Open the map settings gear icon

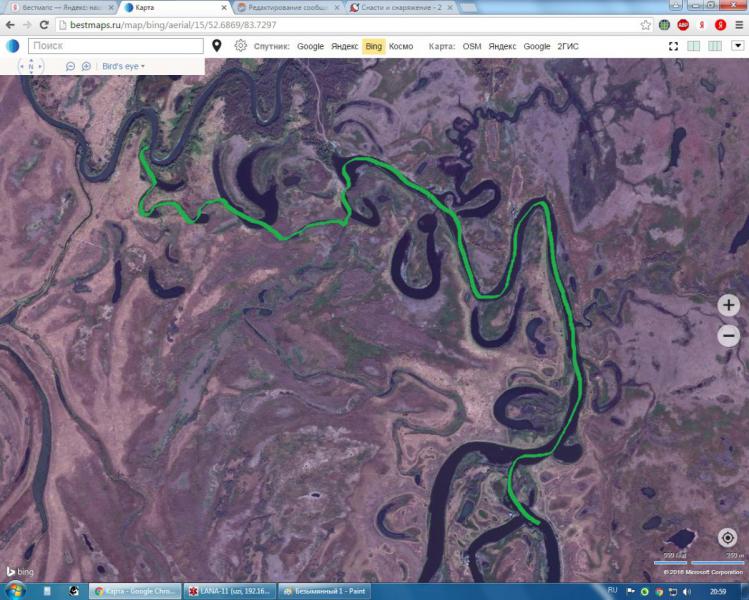coord(240,46)
